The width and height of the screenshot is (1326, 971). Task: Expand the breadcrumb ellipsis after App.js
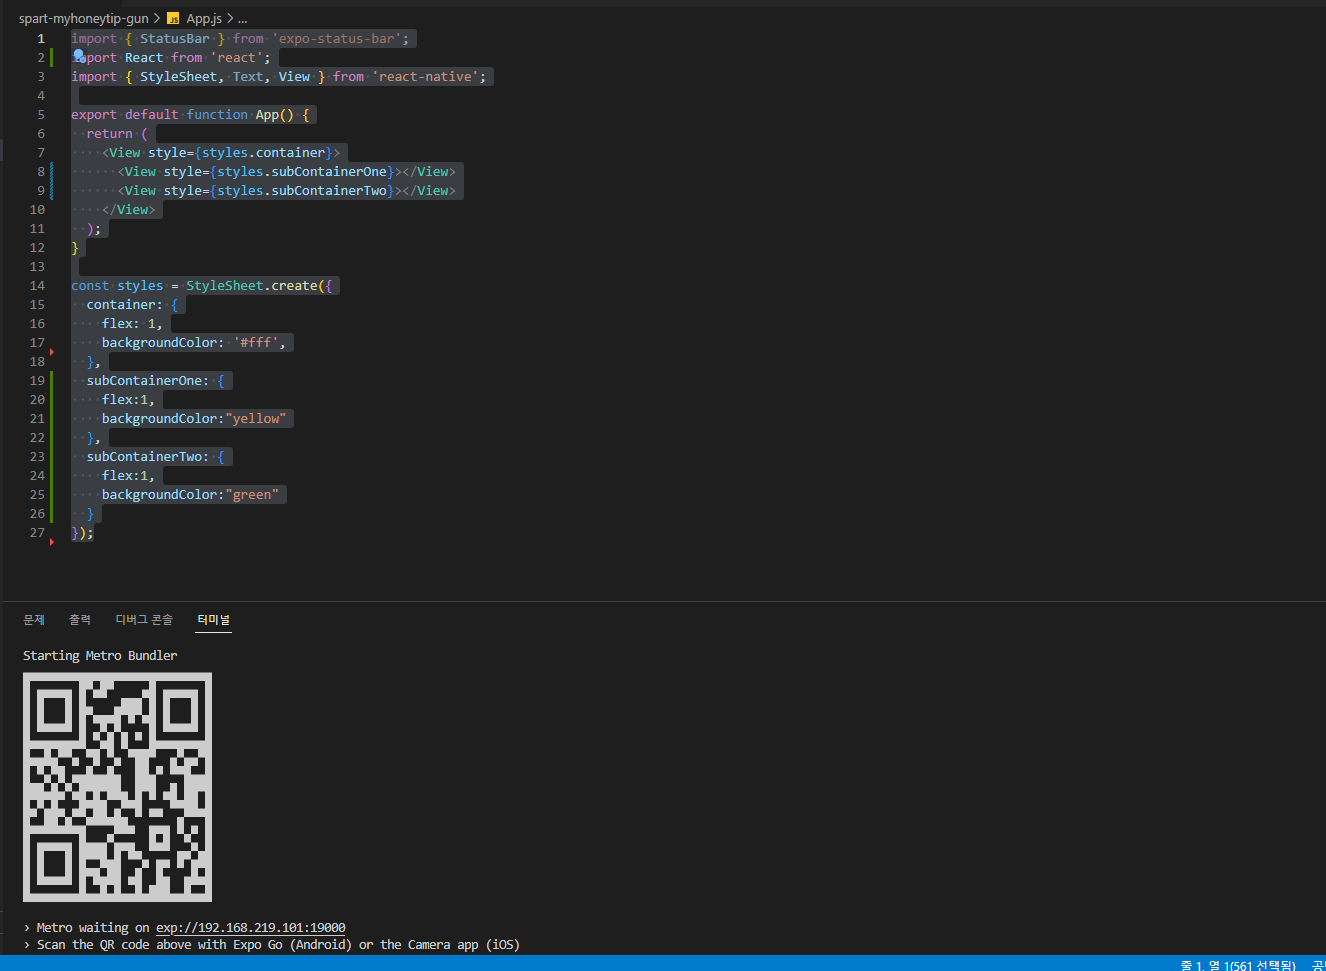click(x=242, y=18)
